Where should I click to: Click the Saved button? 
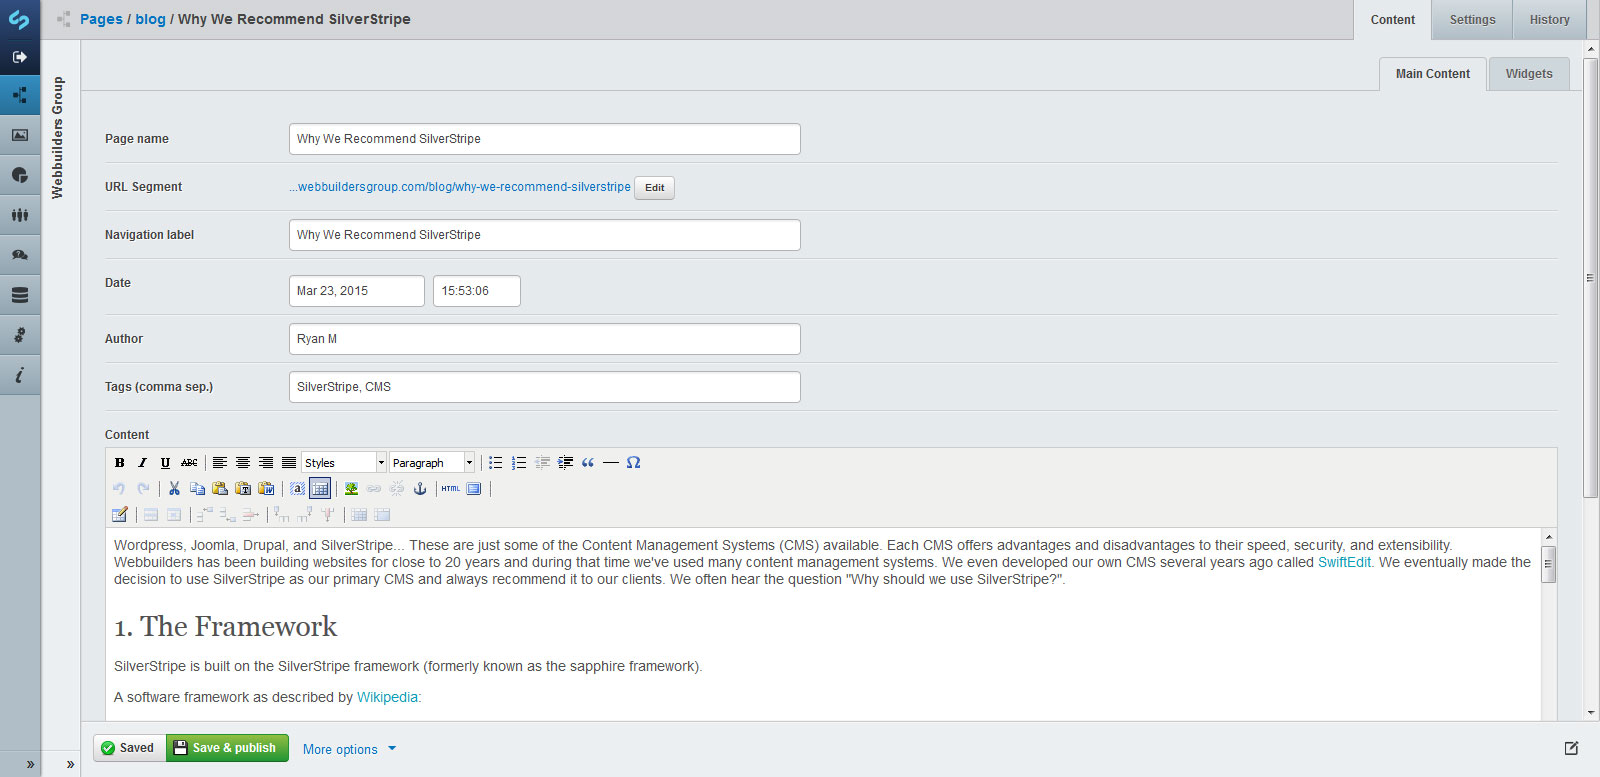129,748
